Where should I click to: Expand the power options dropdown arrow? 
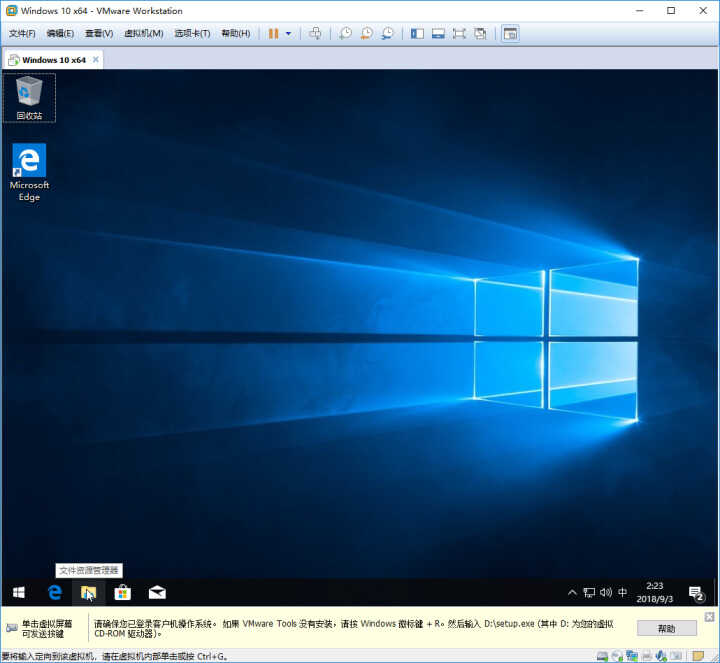(x=288, y=34)
